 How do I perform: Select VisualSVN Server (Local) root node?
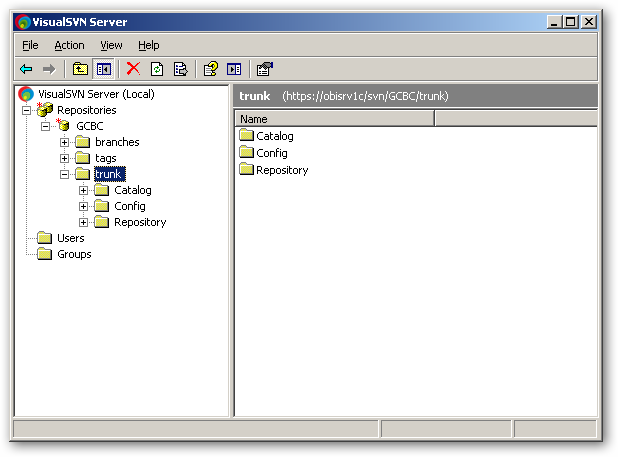96,94
